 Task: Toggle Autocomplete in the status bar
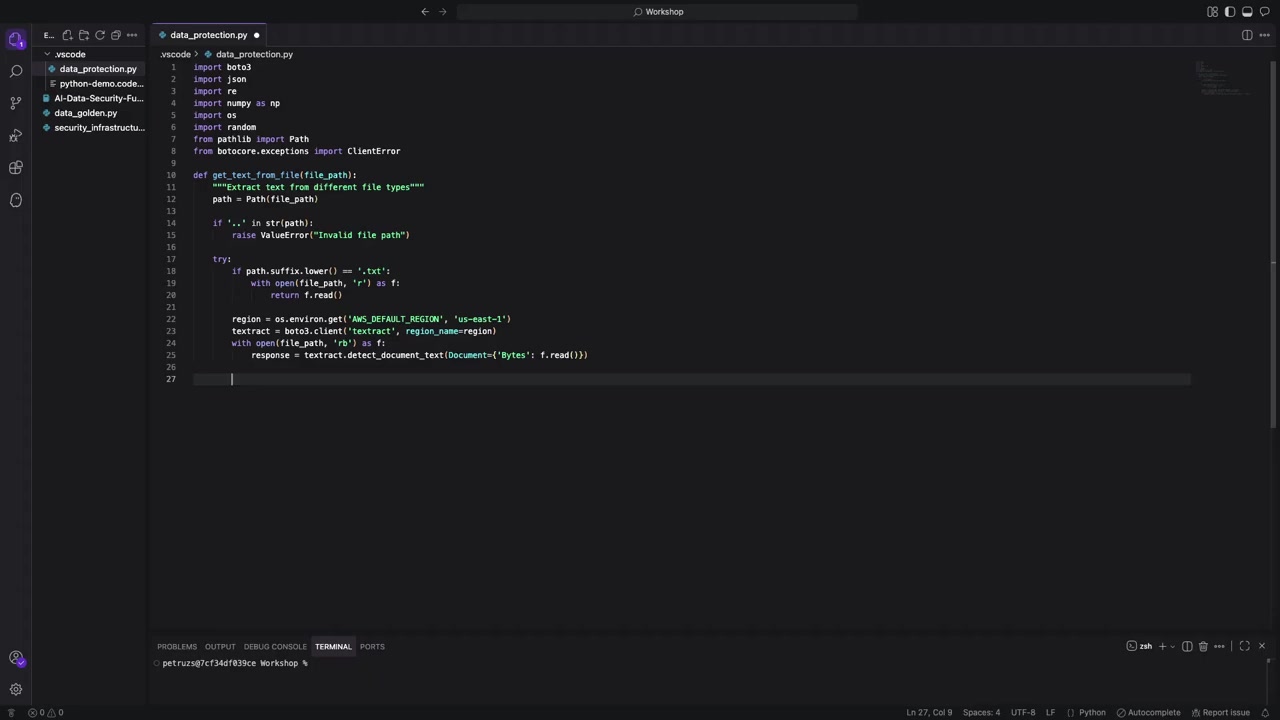[x=1149, y=713]
